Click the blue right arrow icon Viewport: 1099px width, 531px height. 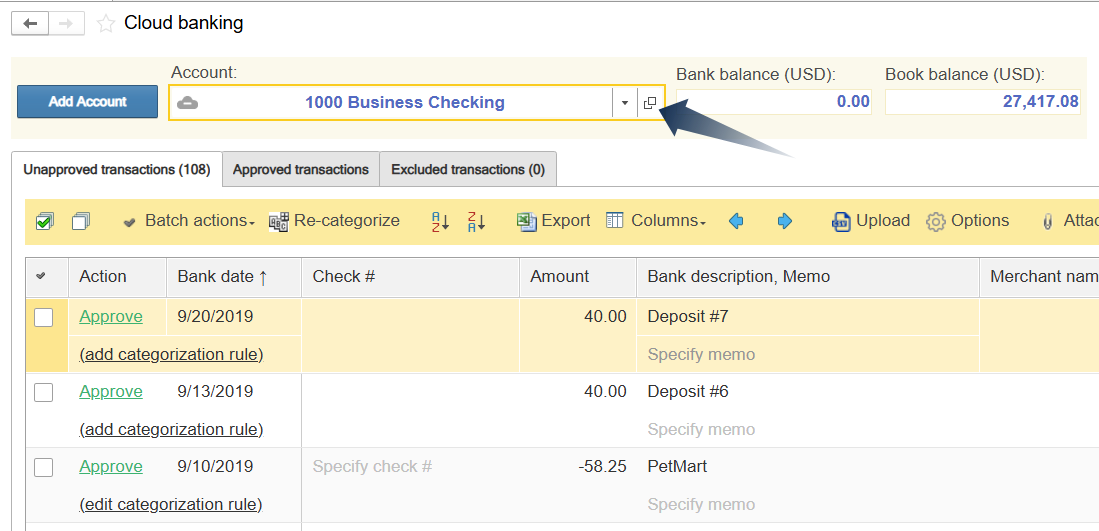coord(785,221)
